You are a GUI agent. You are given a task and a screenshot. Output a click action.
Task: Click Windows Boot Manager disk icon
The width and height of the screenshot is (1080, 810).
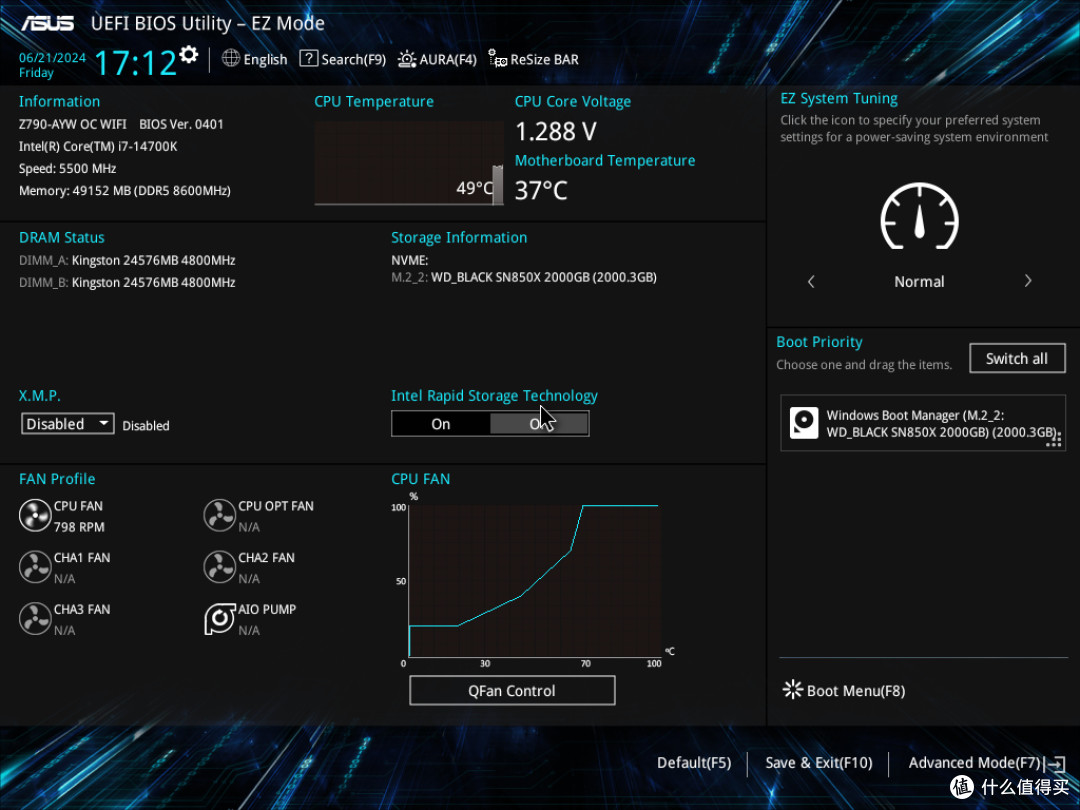[804, 423]
